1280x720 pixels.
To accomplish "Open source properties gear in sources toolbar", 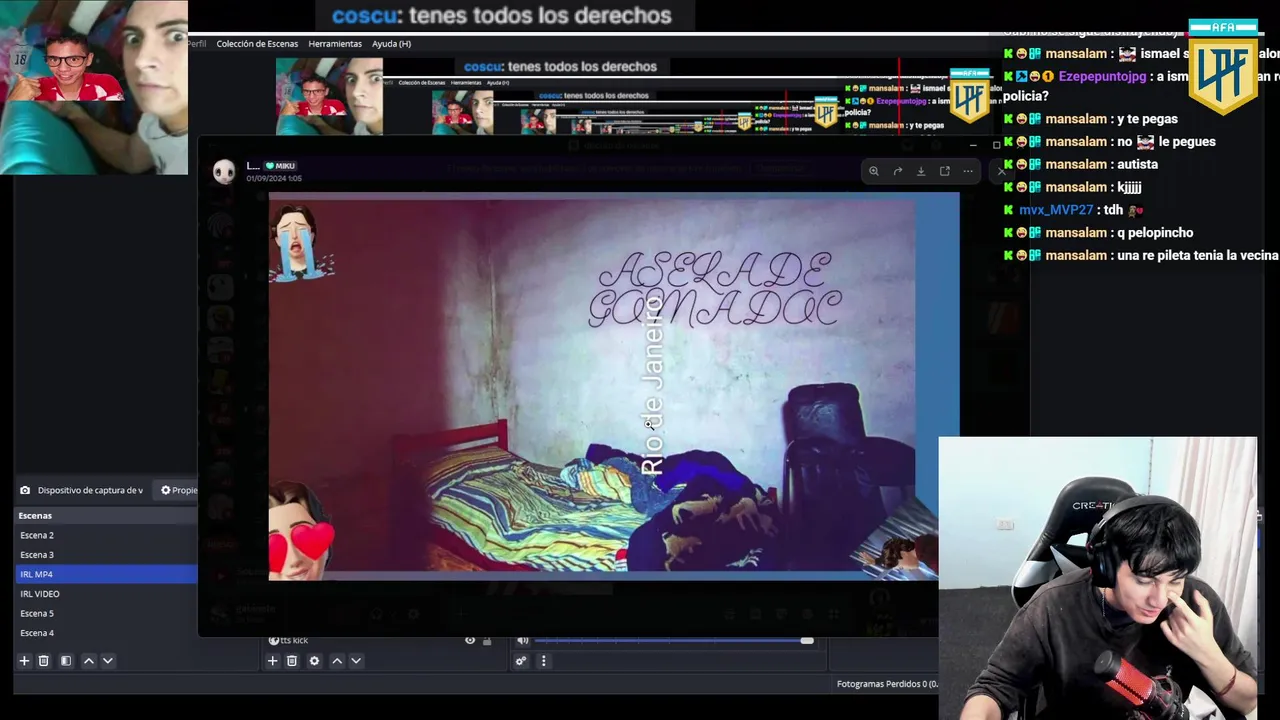I will pos(314,661).
